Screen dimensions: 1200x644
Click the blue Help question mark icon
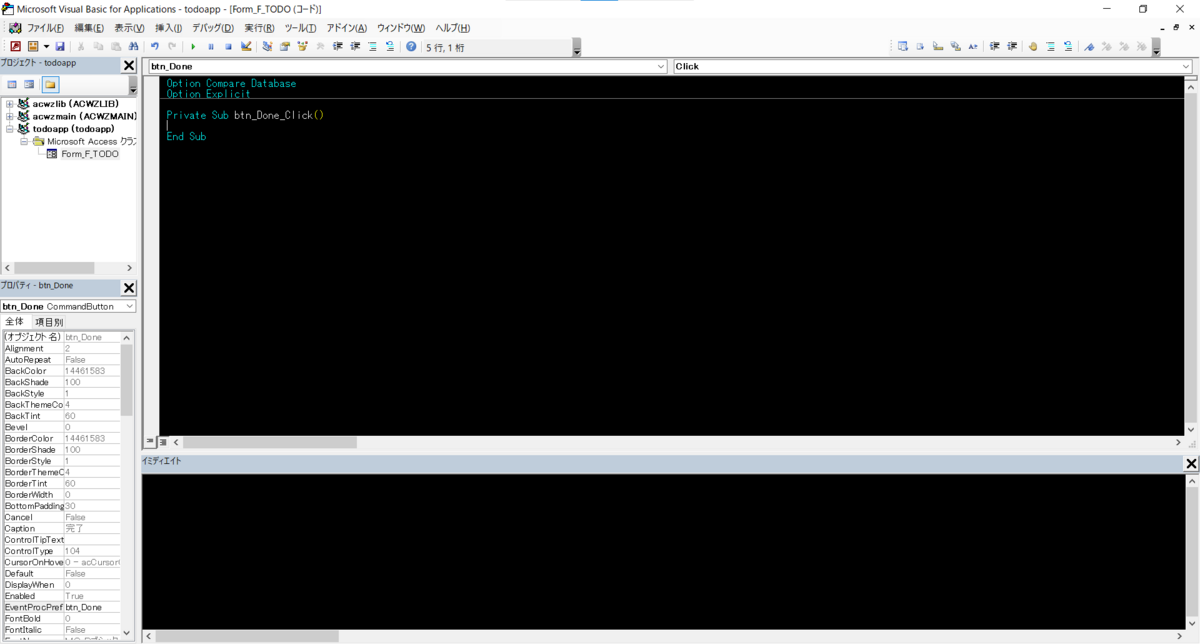pos(410,46)
